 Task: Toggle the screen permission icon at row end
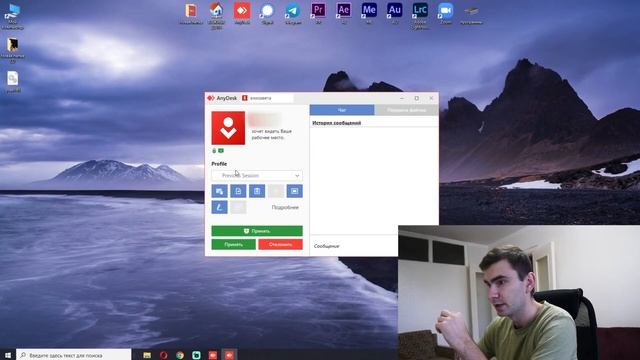pos(294,191)
